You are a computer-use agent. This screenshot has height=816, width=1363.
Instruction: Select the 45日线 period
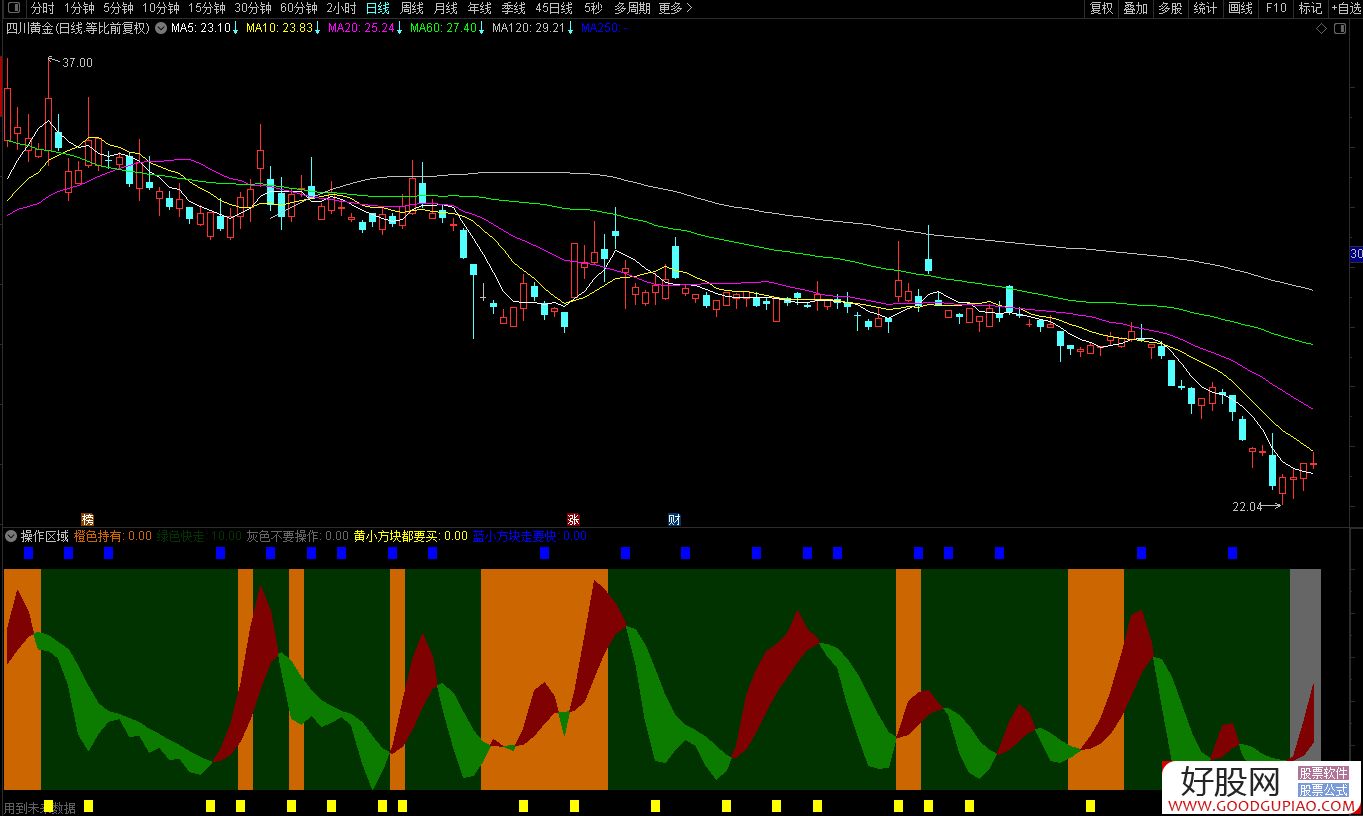553,8
